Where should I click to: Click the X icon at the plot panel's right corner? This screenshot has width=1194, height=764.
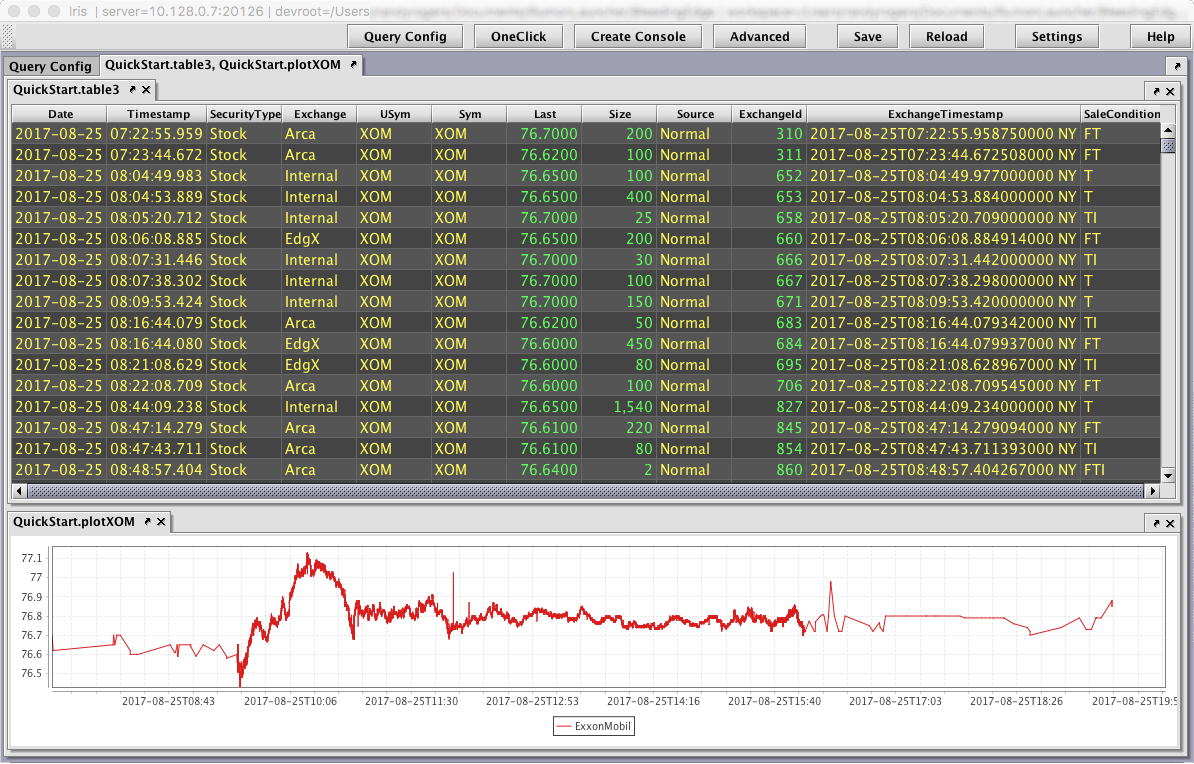point(1172,522)
